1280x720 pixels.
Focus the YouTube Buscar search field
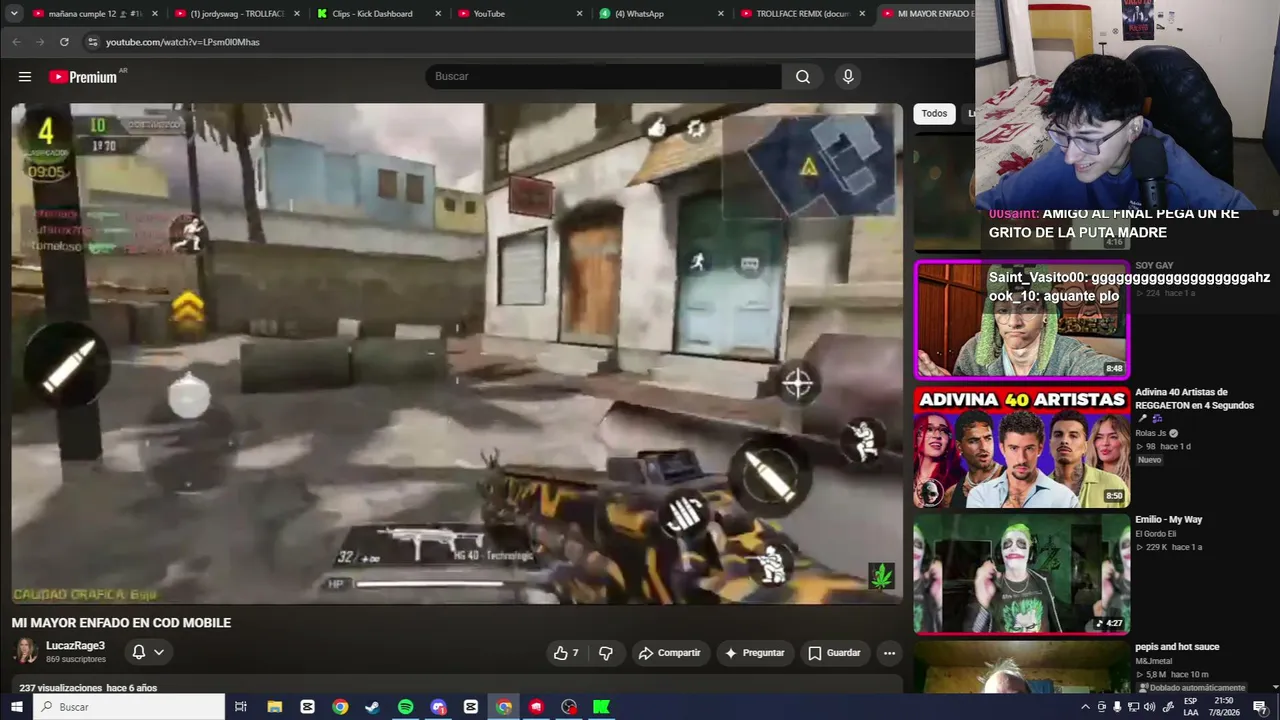click(x=604, y=77)
